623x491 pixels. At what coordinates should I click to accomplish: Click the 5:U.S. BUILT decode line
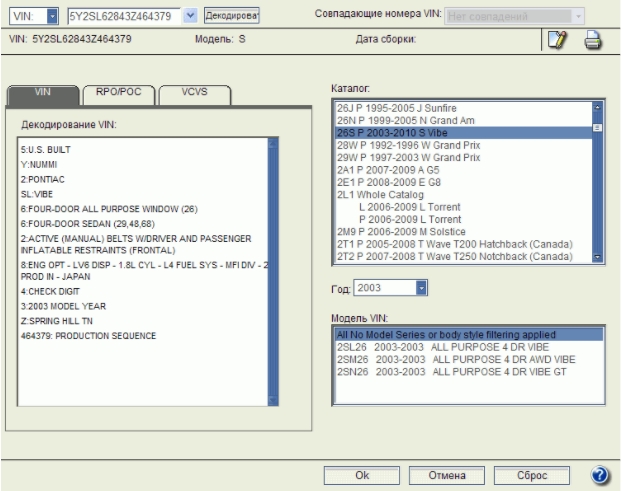coord(46,150)
